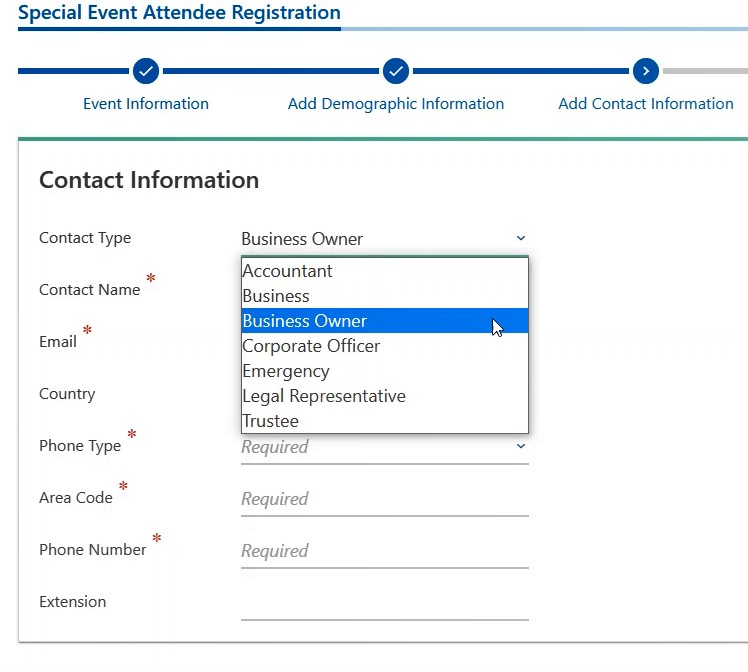Select Legal Representative contact type
The width and height of the screenshot is (748, 672).
[384, 396]
